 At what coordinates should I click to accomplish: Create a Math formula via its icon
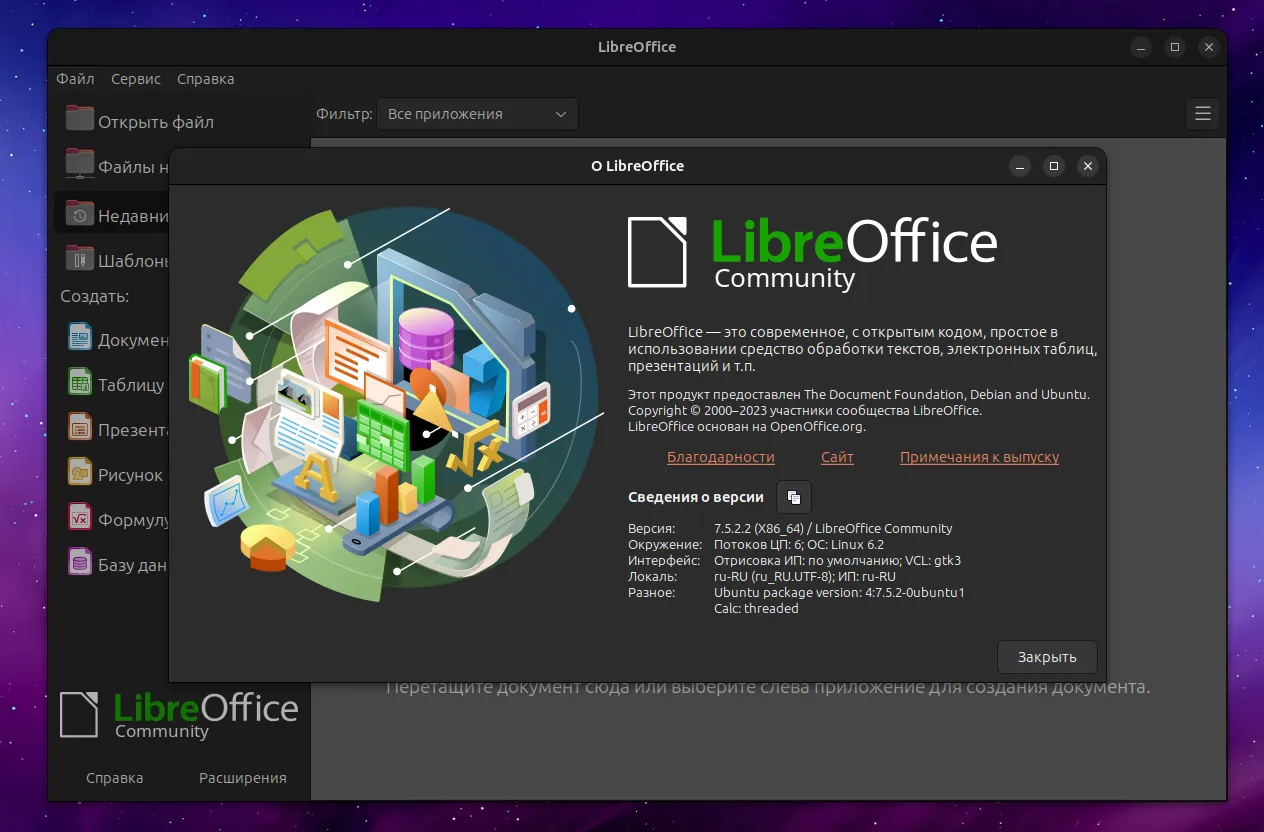[80, 518]
